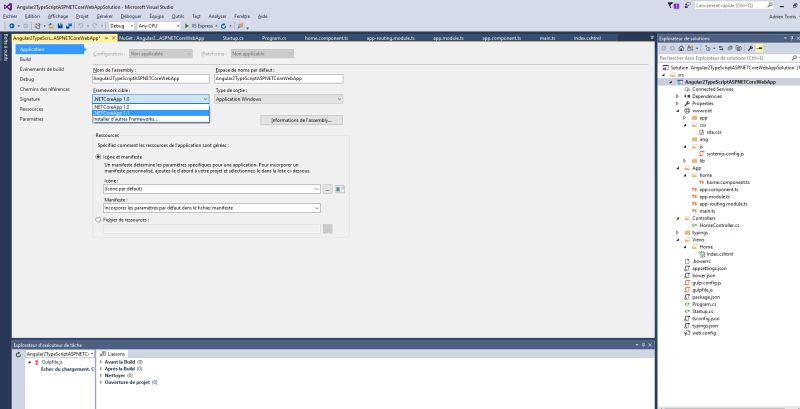Click the notifications flag icon in title bar
Viewport: 800px width, 409px height.
tap(671, 5)
